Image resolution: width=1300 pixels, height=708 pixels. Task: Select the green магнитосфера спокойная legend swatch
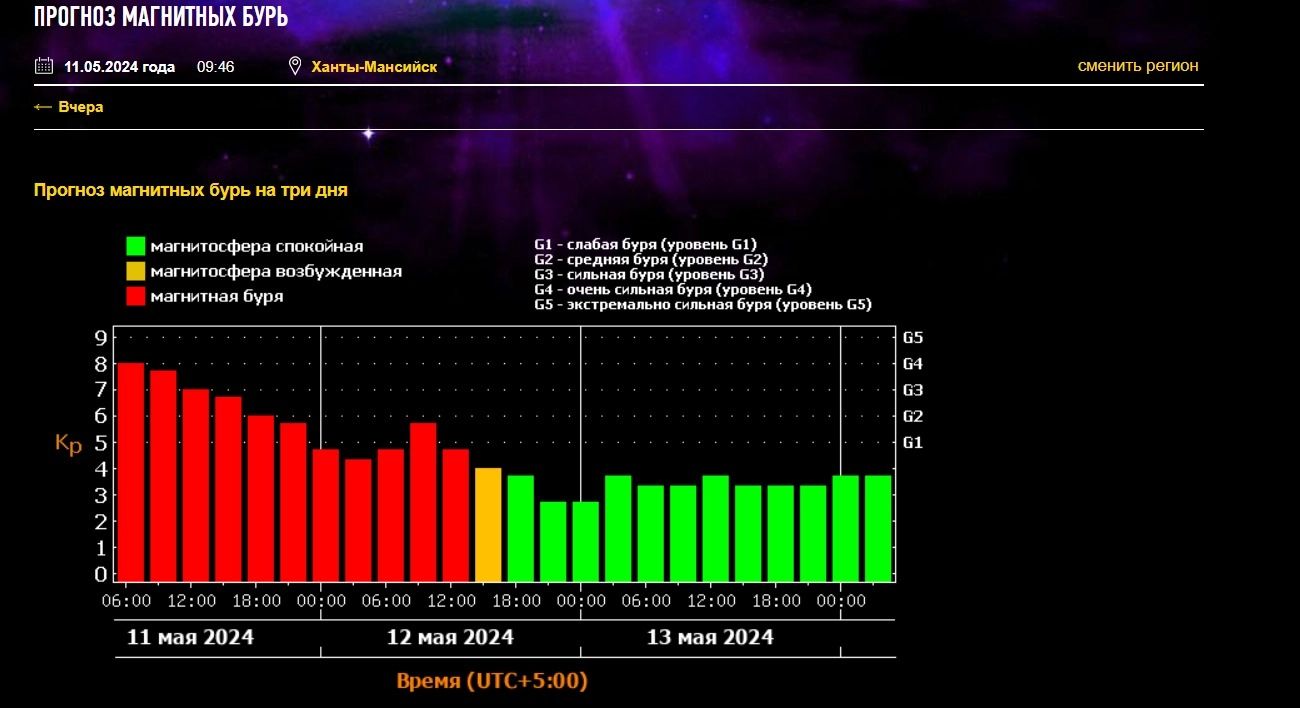136,246
